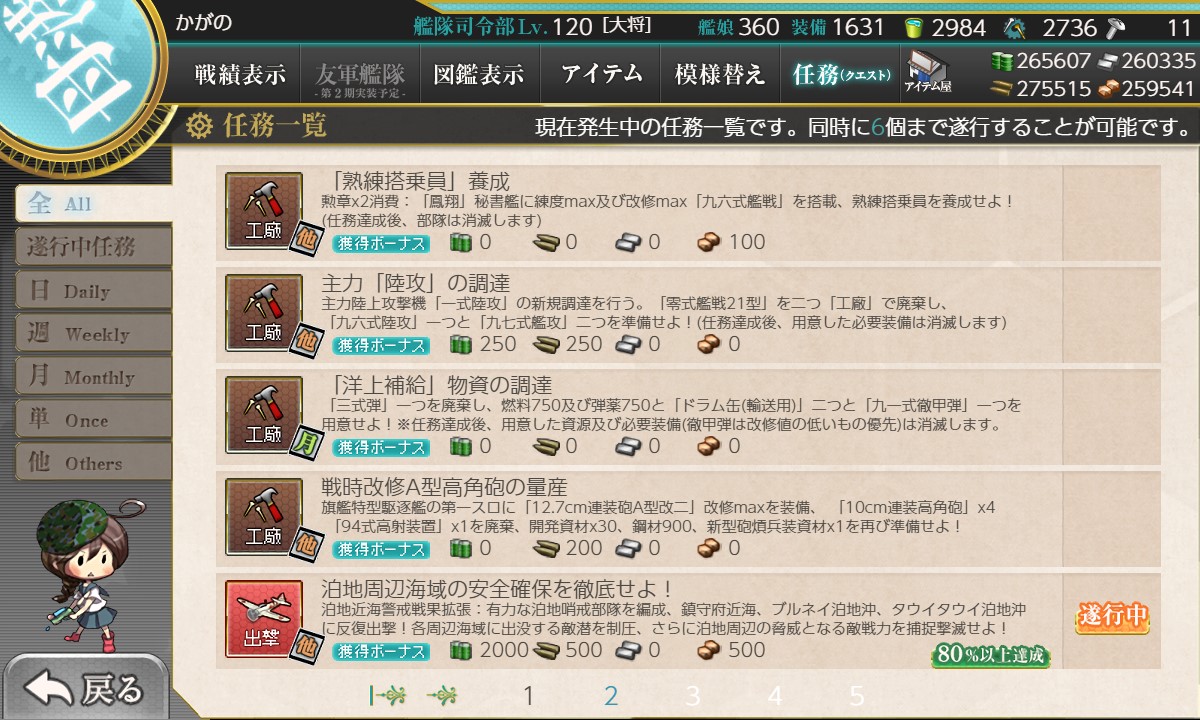Go to previous page arrow icon
Image resolution: width=1200 pixels, height=720 pixels.
coord(443,695)
